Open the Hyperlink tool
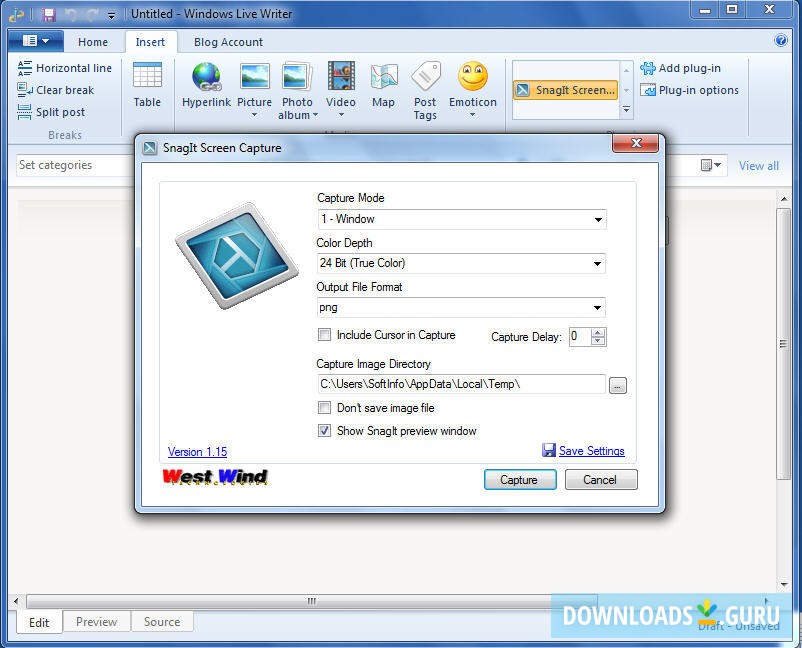Viewport: 802px width, 648px height. coord(206,87)
